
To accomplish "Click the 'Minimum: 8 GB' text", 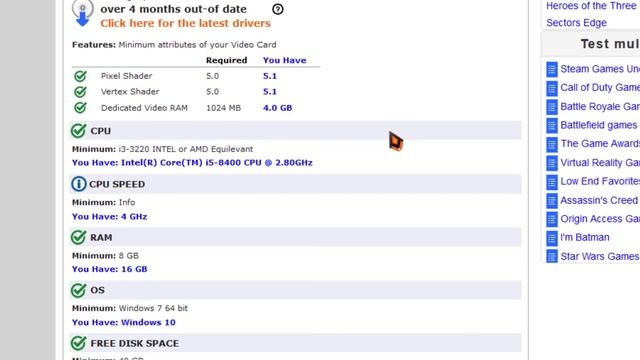I will coord(105,256).
